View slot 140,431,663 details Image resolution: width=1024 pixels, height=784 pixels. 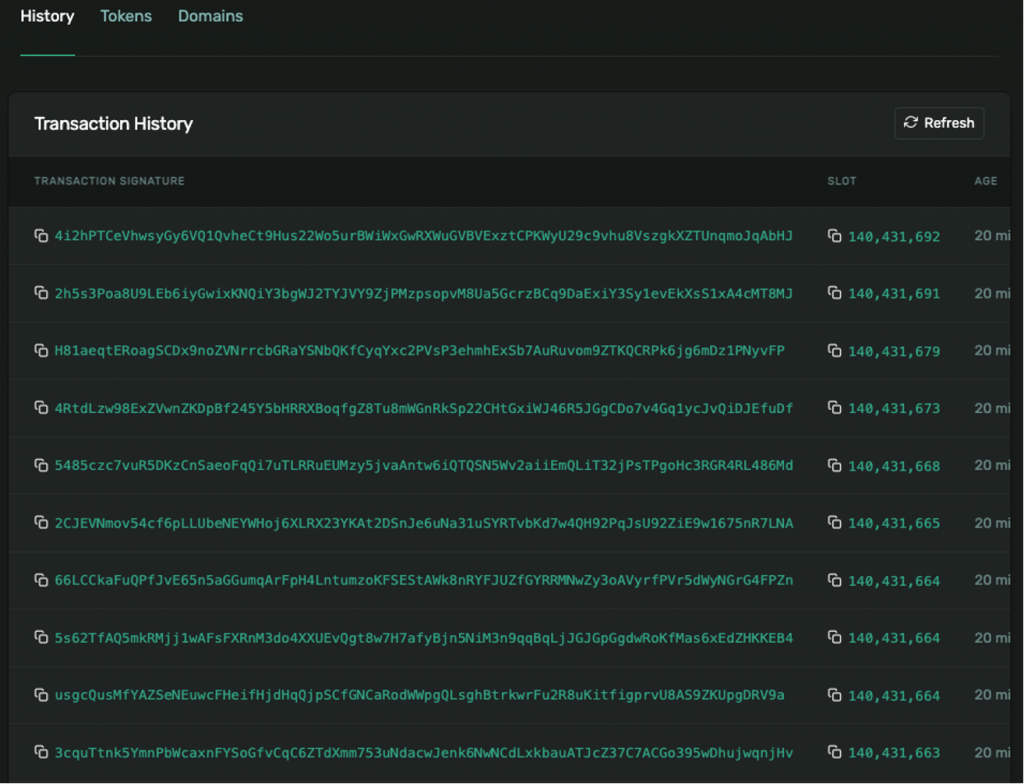(894, 753)
